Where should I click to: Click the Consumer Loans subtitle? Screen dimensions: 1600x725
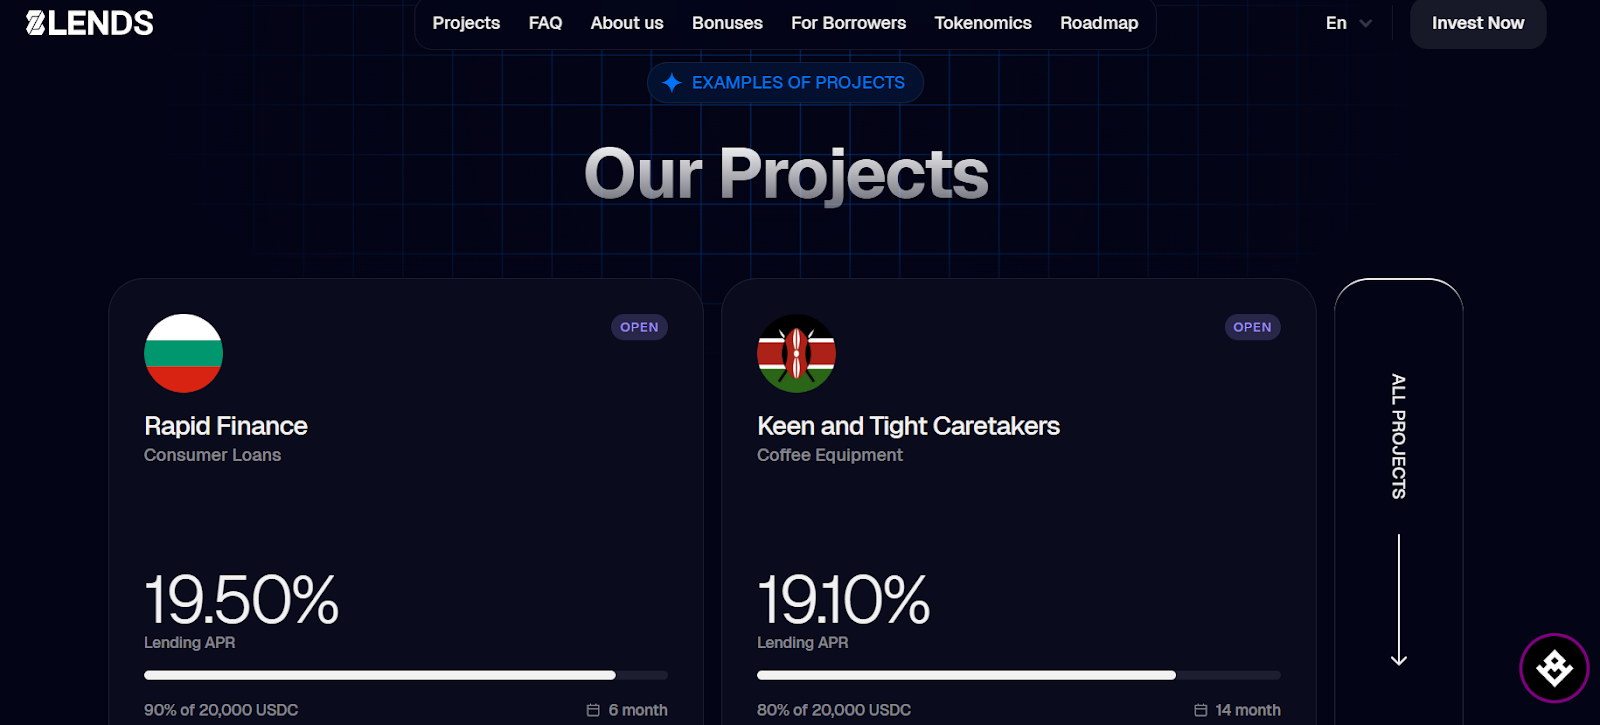tap(212, 455)
